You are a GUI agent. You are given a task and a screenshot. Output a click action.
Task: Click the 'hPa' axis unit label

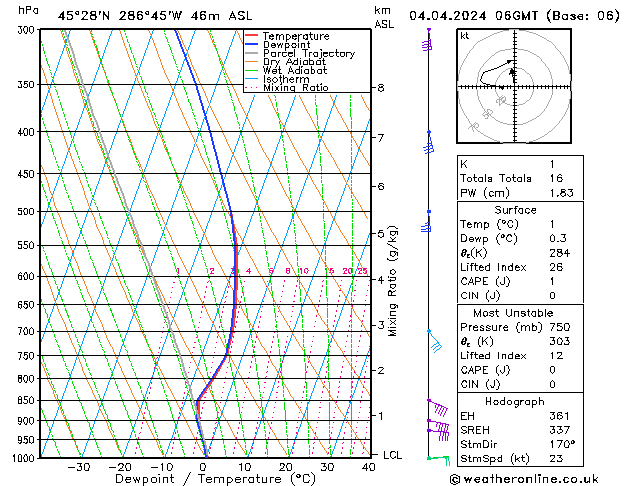tap(28, 11)
